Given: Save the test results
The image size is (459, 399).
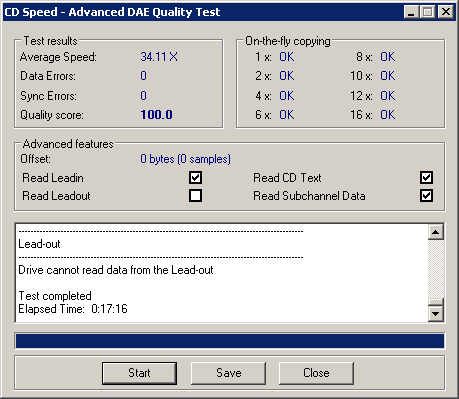Looking at the screenshot, I should coord(228,373).
